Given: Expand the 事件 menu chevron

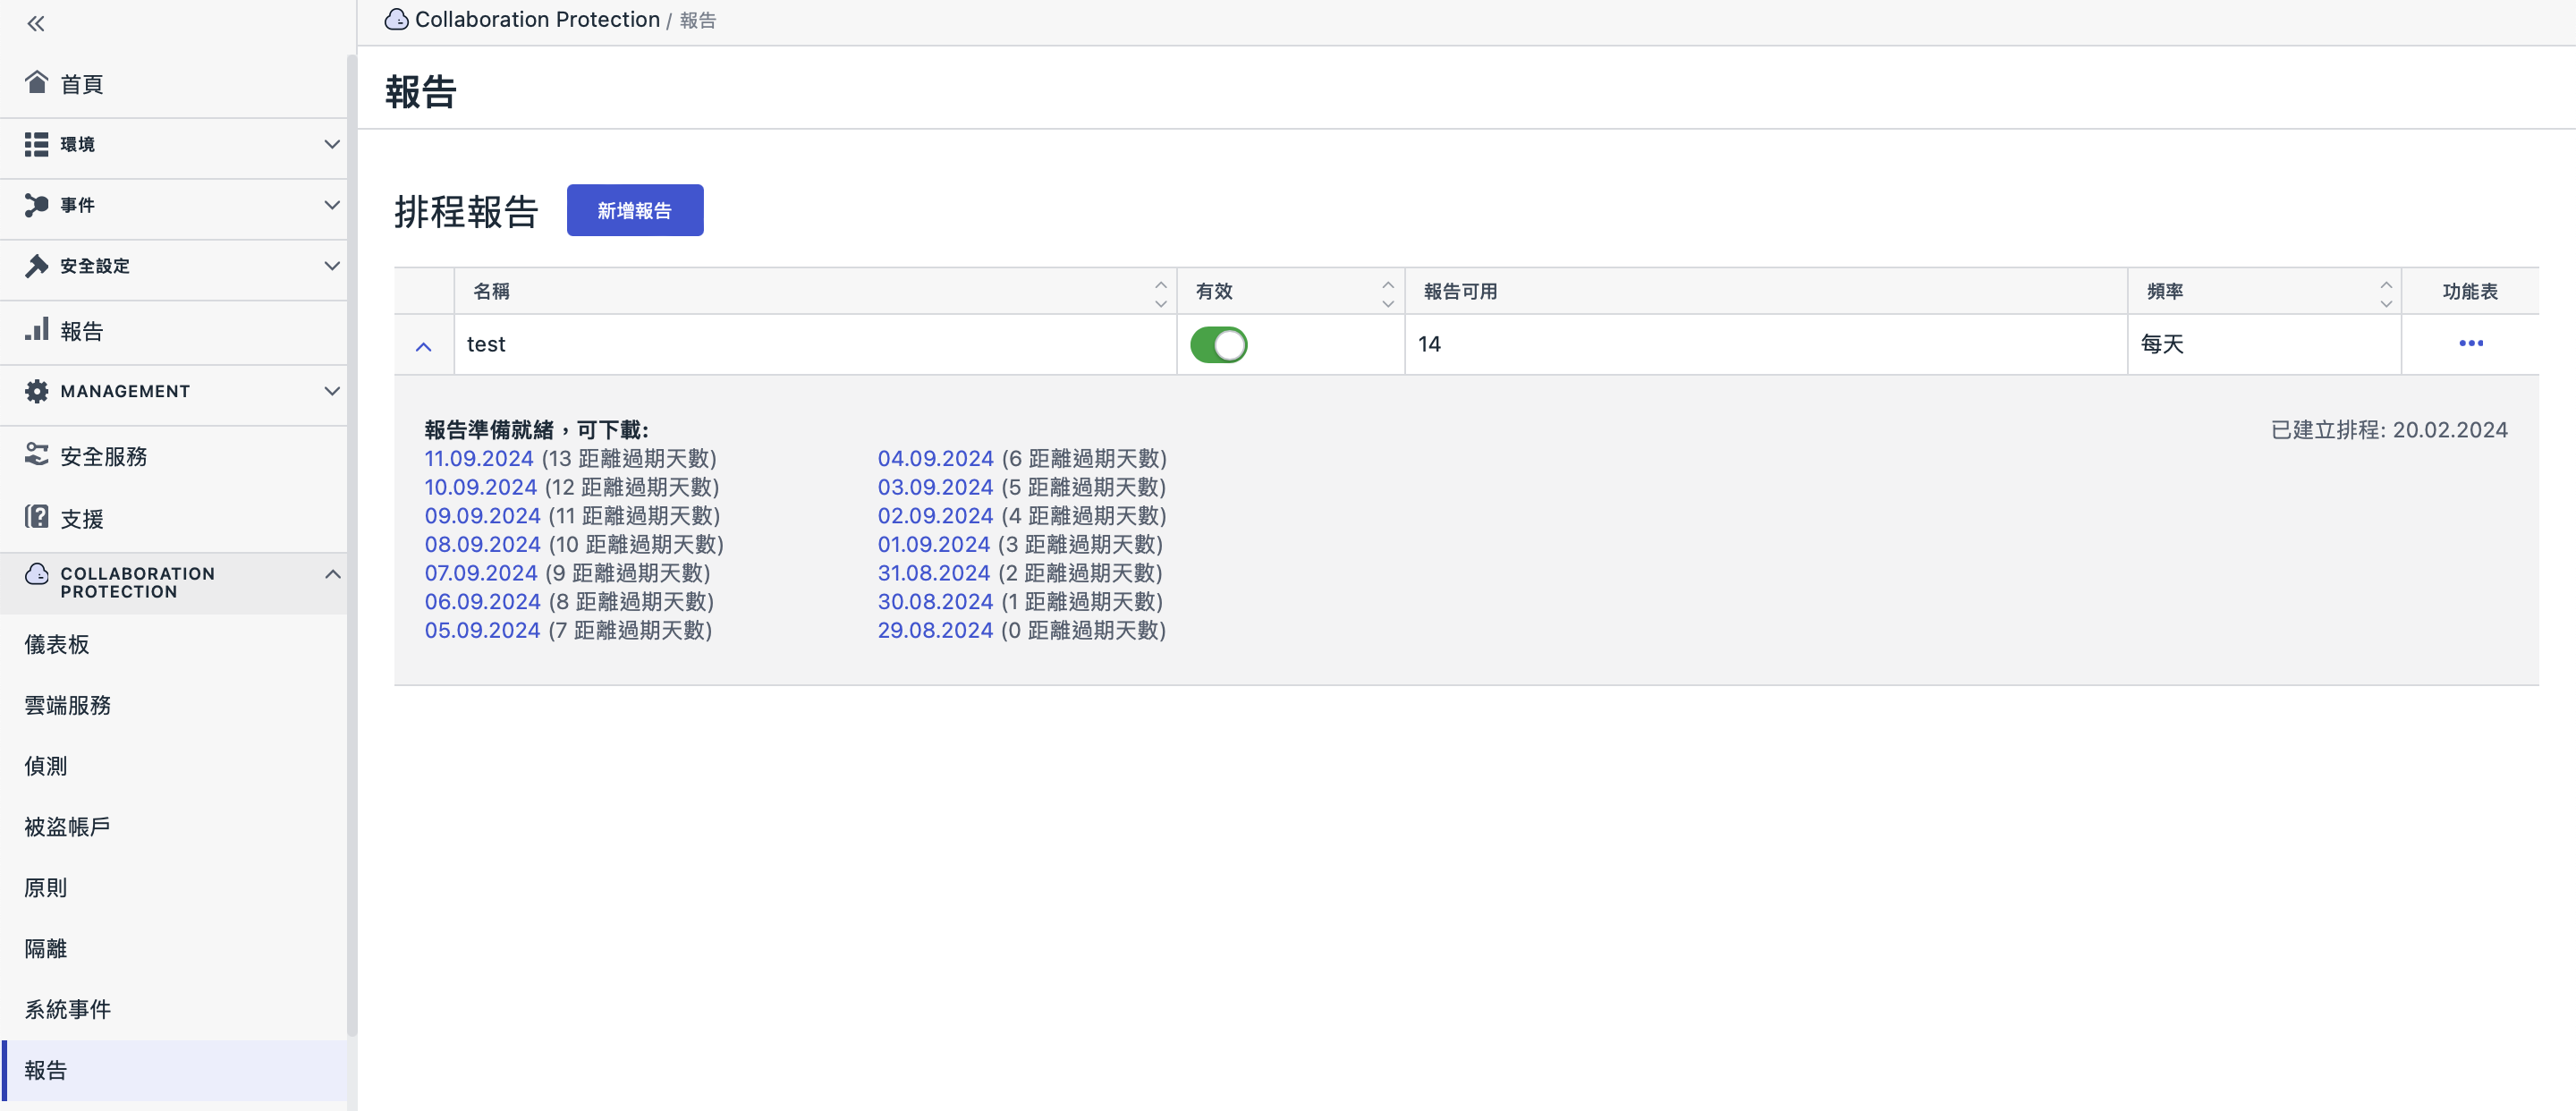Looking at the screenshot, I should [x=332, y=205].
